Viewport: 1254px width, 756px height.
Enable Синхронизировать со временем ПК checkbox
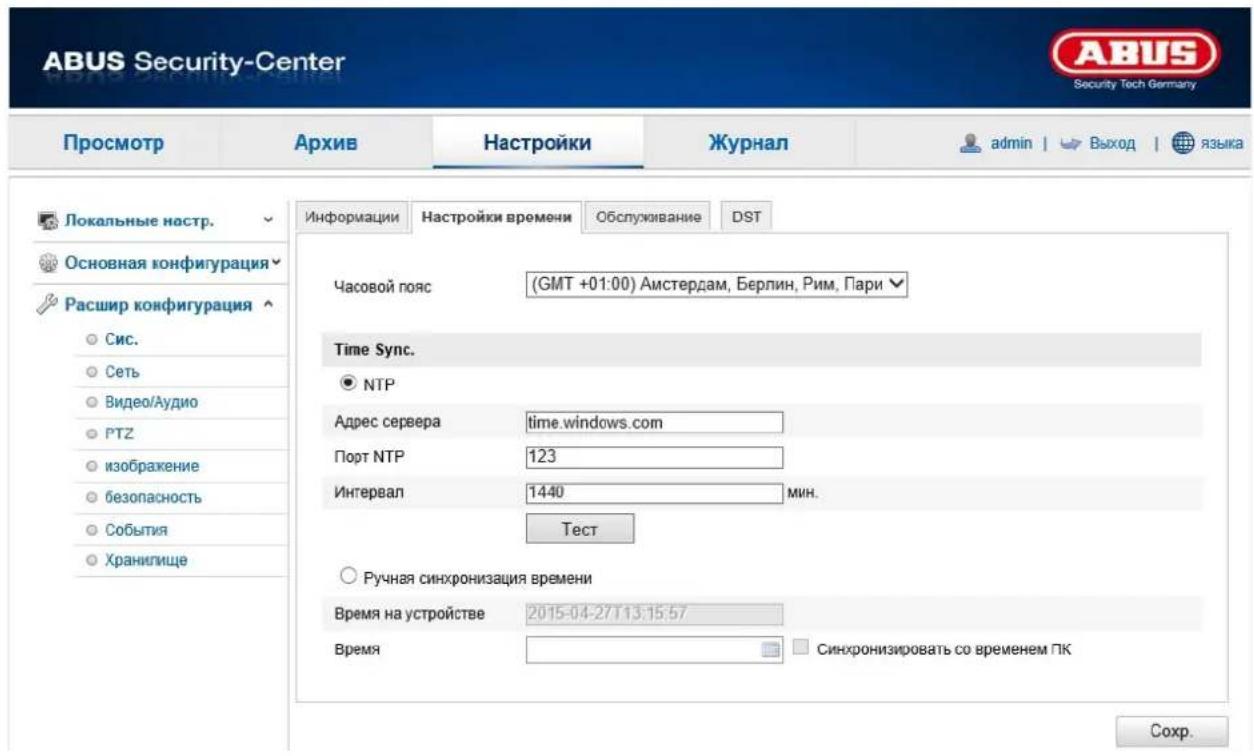800,648
